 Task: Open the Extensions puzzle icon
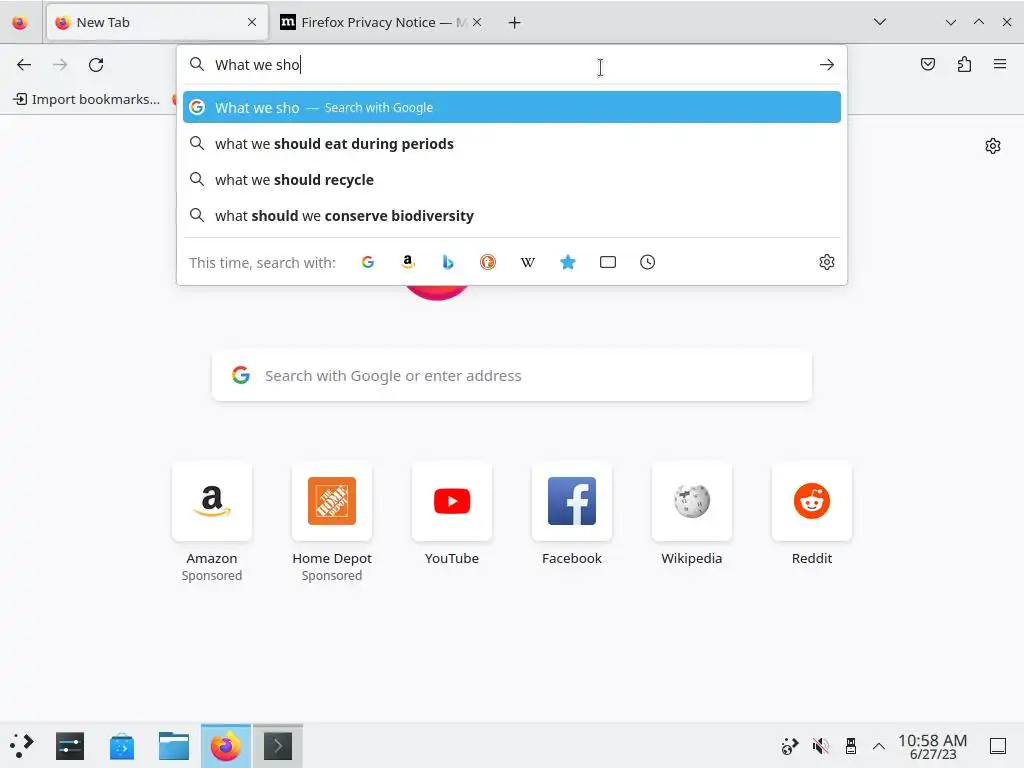[x=964, y=64]
